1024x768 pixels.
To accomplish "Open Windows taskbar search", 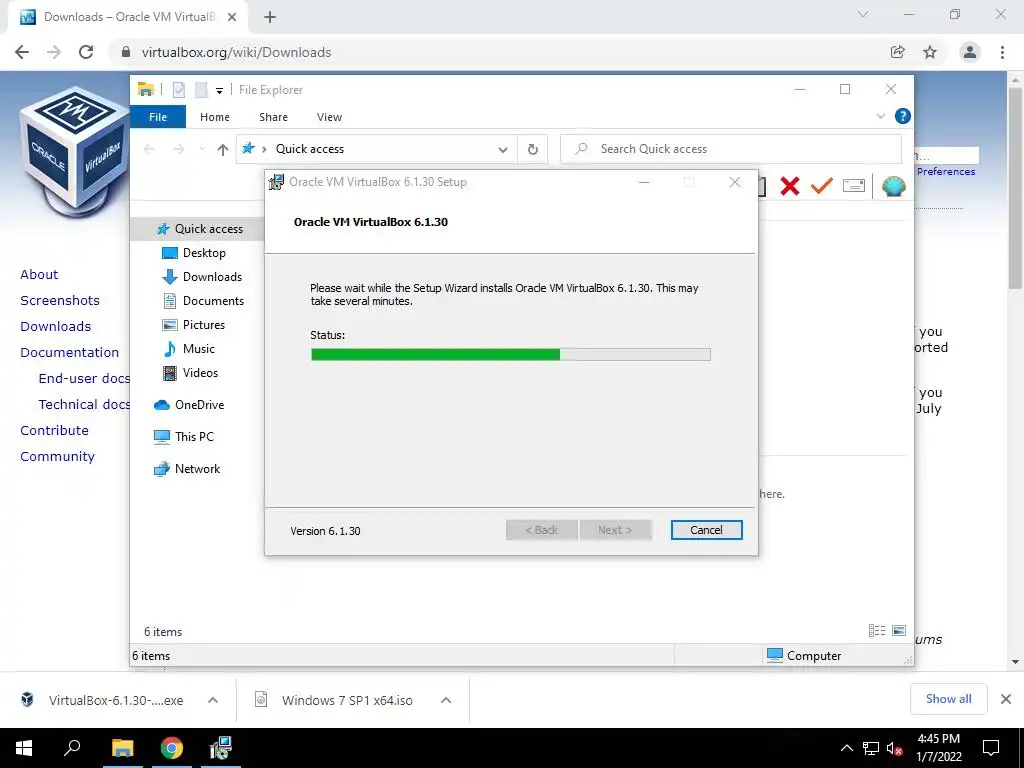I will click(72, 748).
